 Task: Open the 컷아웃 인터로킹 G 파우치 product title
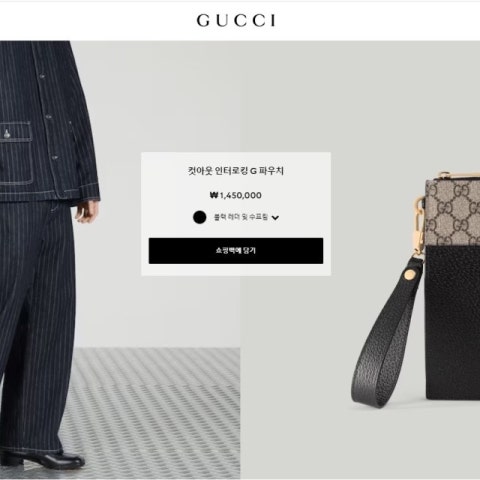coord(236,171)
